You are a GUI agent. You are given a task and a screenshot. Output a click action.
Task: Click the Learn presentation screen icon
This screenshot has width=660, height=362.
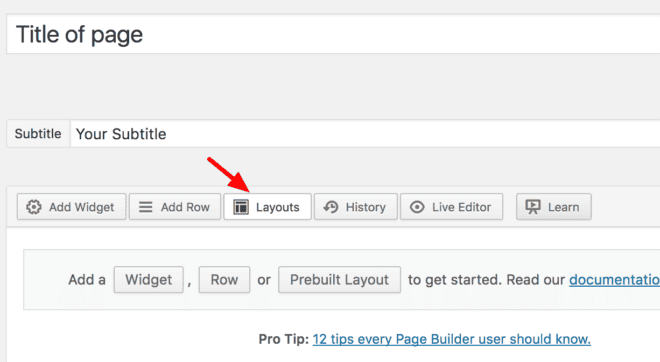tap(533, 207)
